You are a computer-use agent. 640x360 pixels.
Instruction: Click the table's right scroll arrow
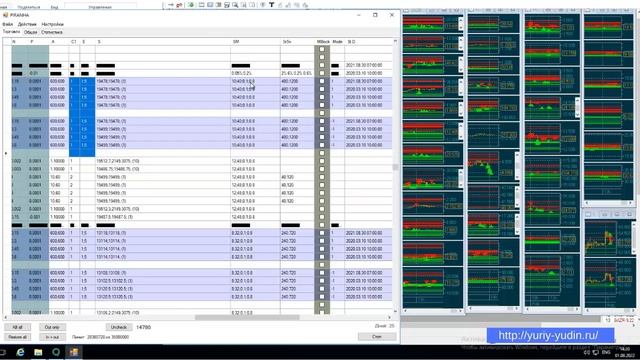coord(389,317)
